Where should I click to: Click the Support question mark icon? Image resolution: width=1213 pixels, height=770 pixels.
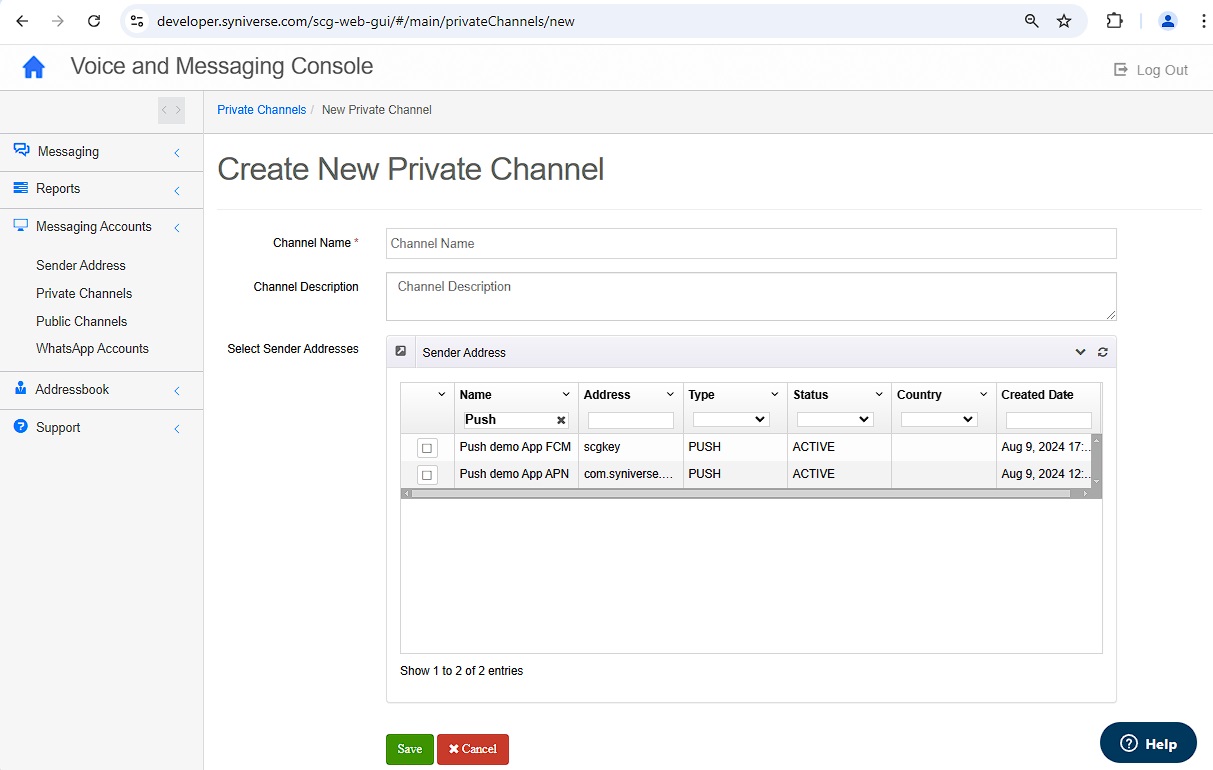tap(20, 427)
